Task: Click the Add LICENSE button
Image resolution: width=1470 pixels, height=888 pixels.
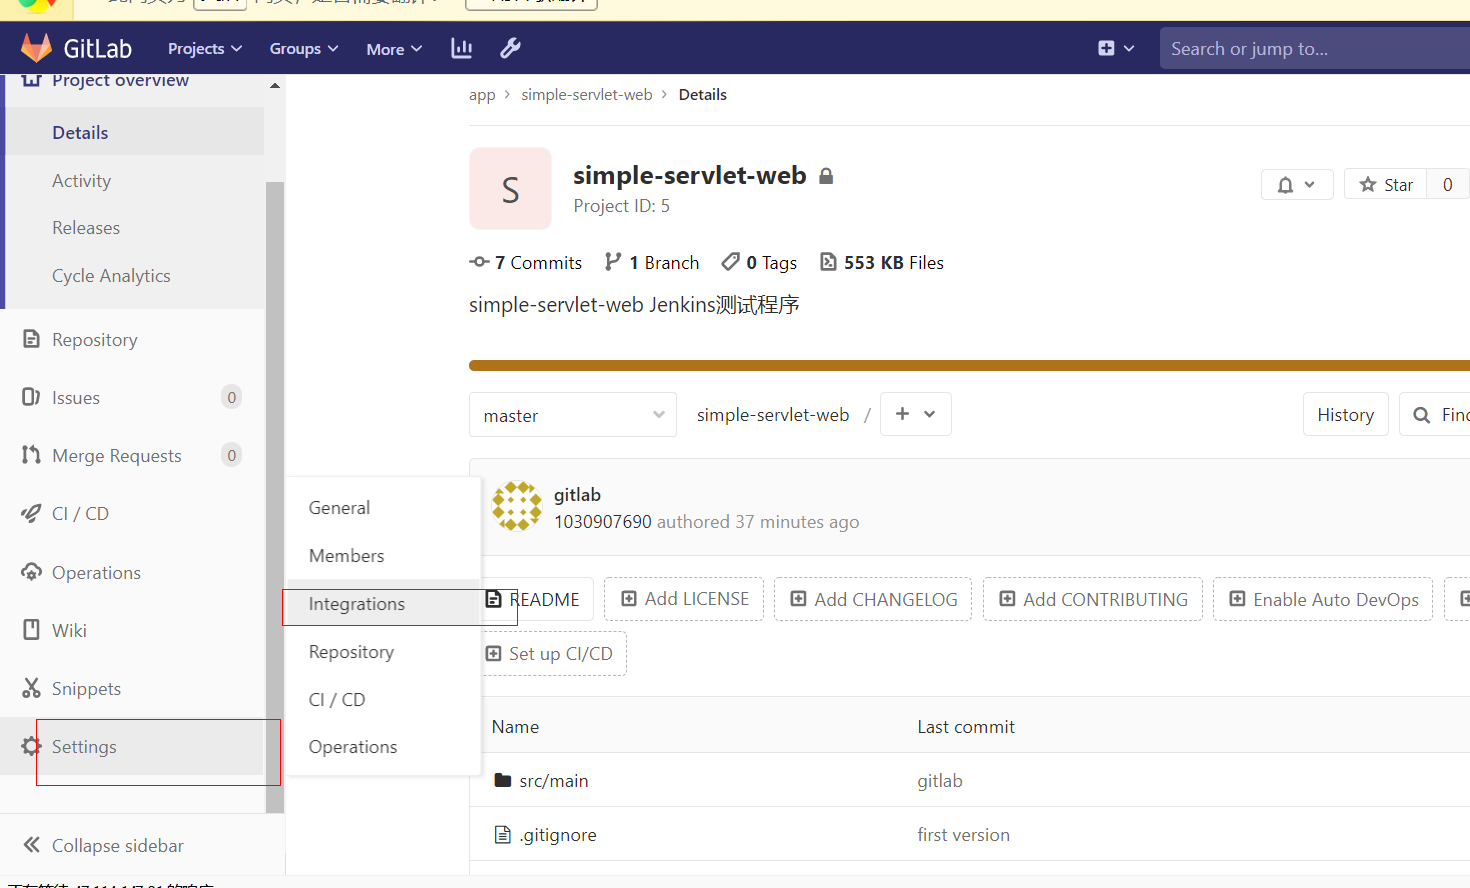Action: (x=684, y=599)
